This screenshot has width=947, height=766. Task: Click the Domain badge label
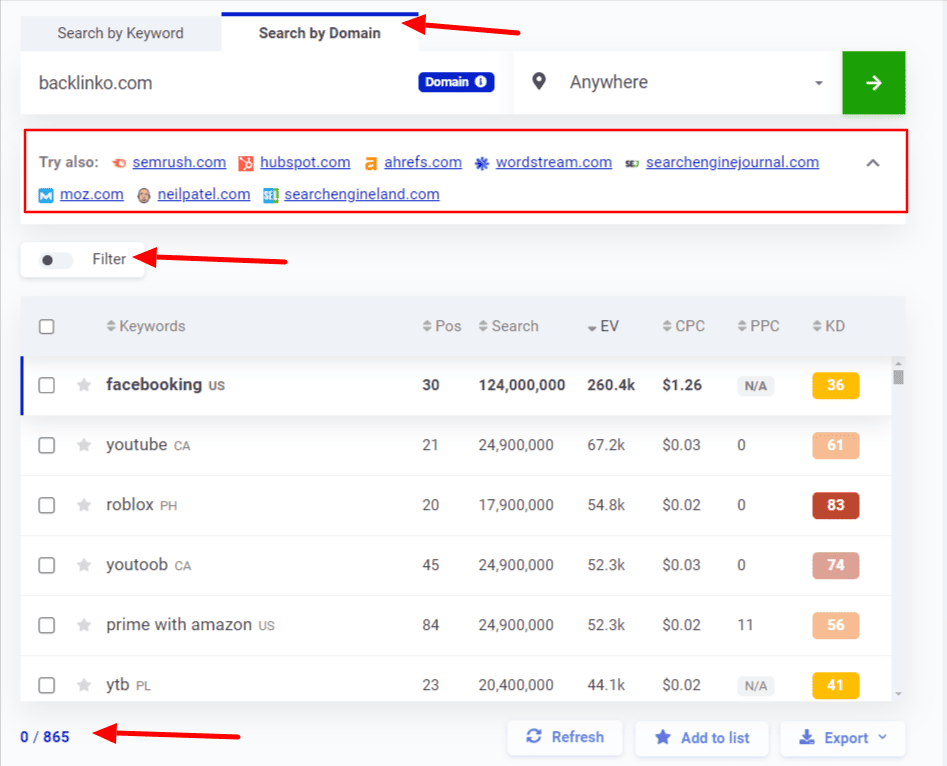[x=456, y=82]
